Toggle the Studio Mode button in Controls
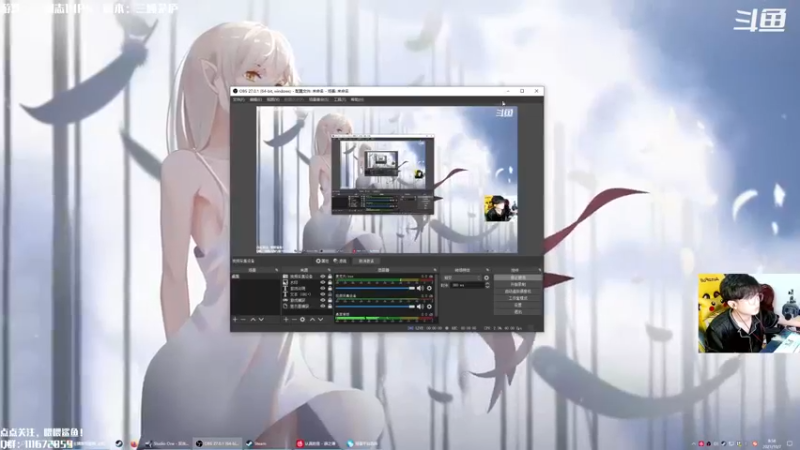The width and height of the screenshot is (800, 450). pos(518,298)
